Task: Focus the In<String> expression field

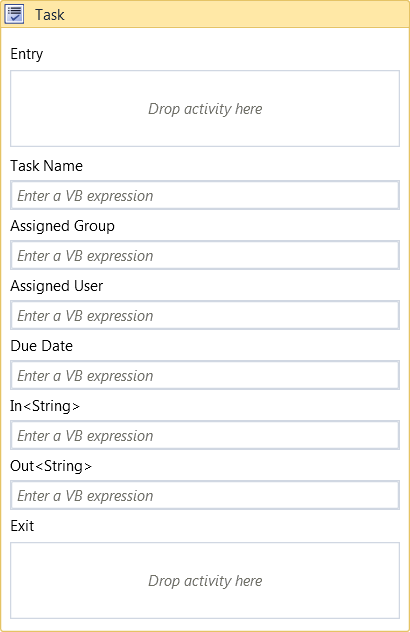Action: tap(205, 435)
